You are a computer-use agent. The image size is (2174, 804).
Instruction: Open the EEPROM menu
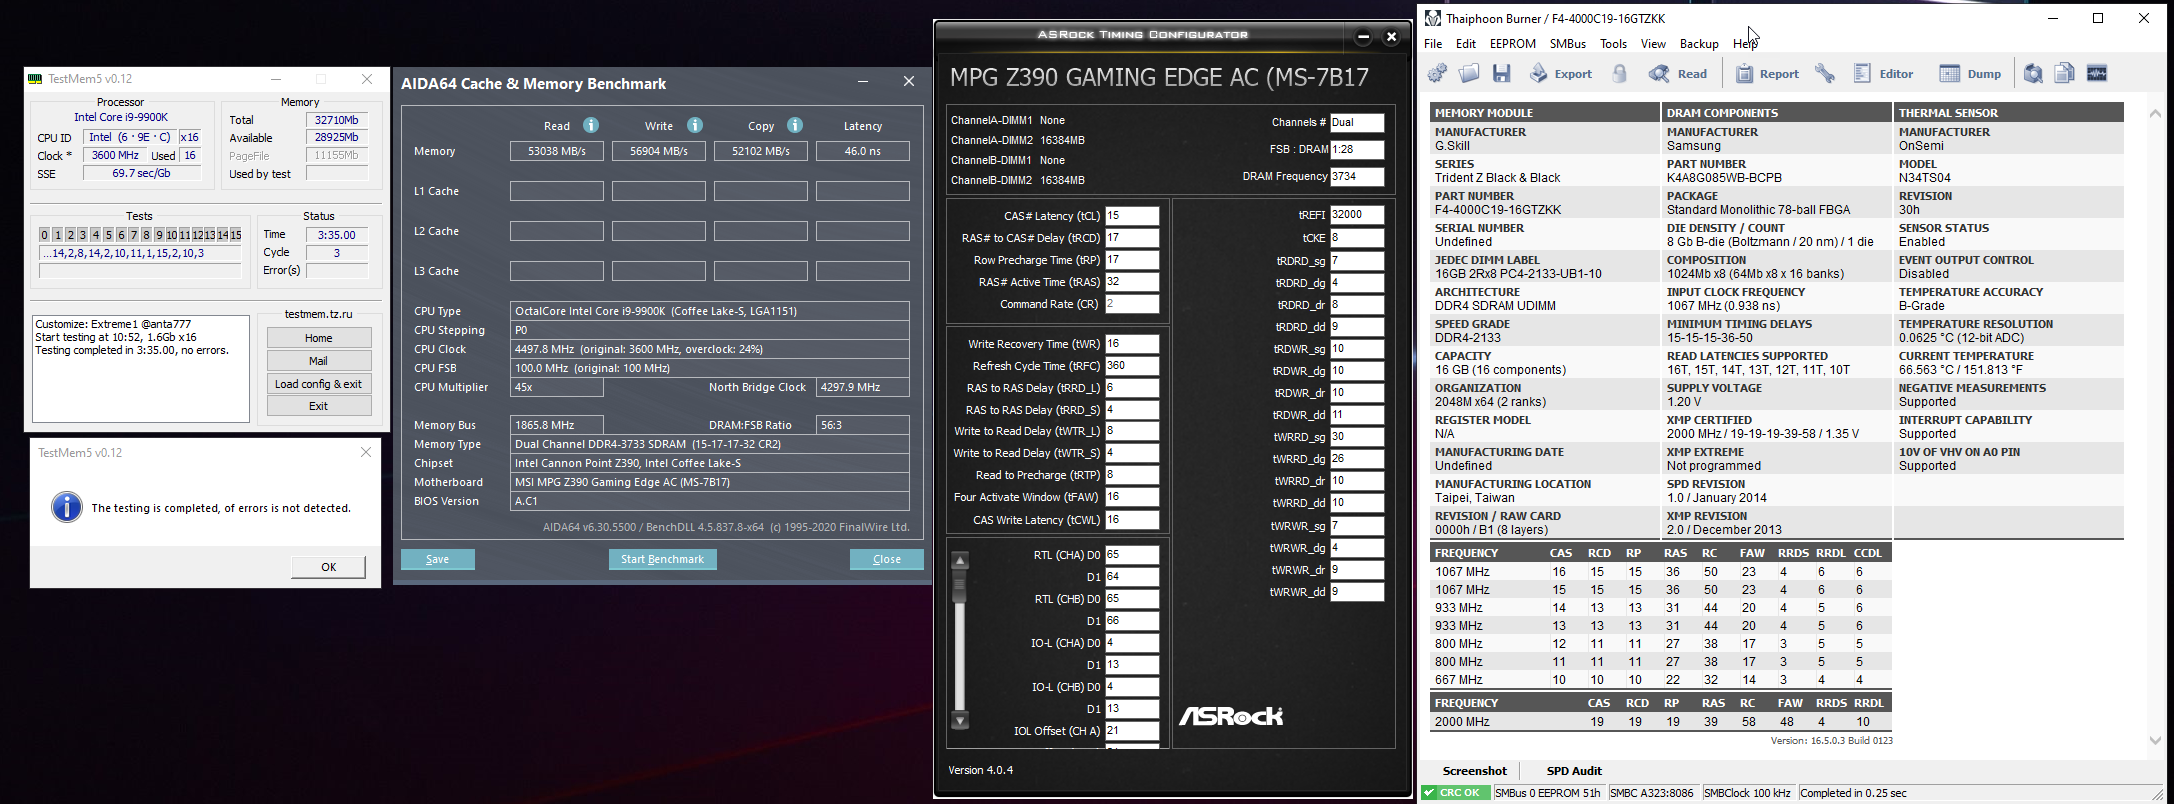pos(1513,44)
